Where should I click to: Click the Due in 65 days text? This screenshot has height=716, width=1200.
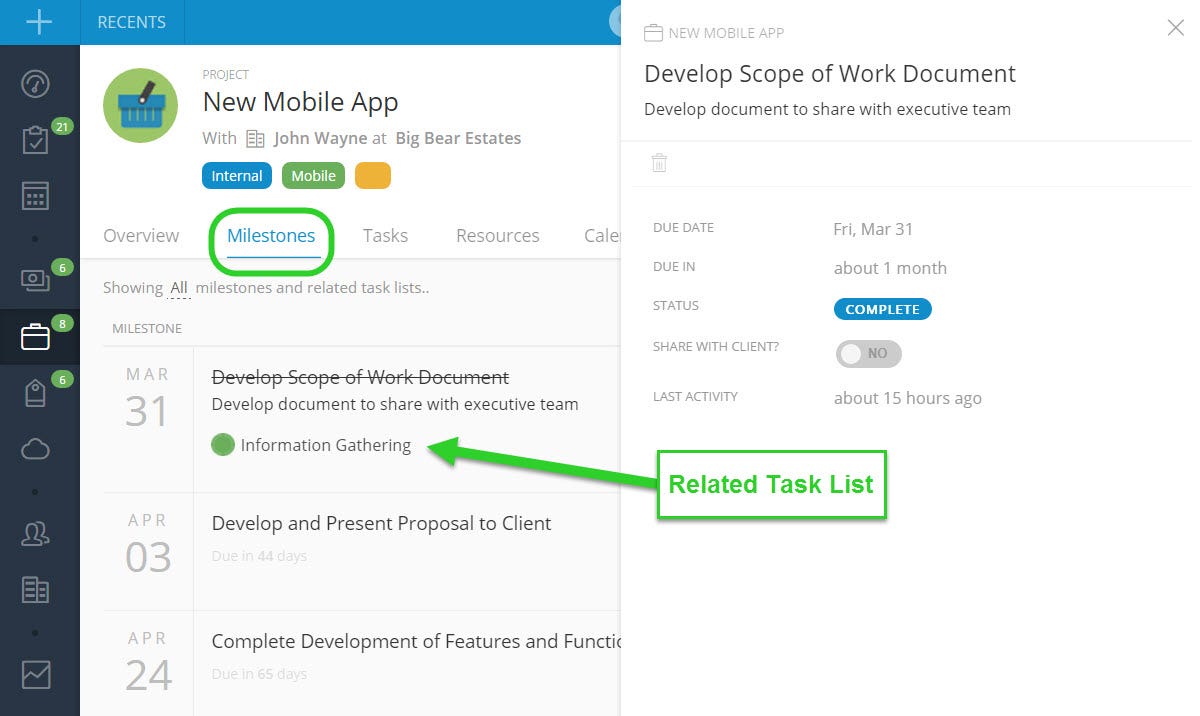259,674
